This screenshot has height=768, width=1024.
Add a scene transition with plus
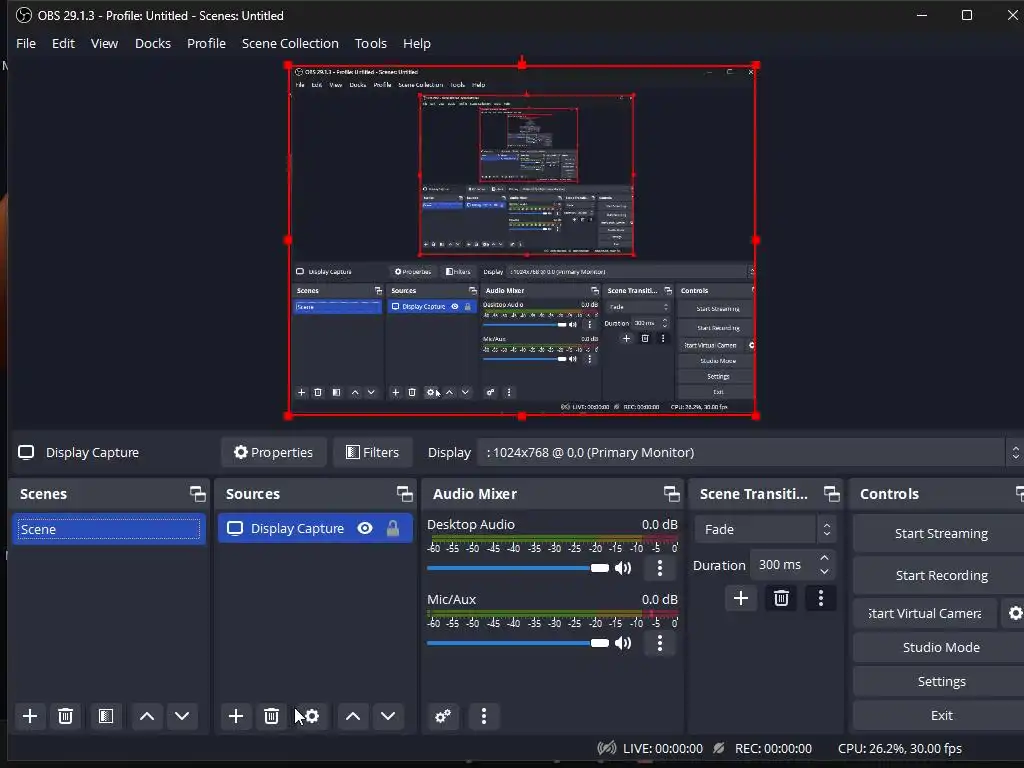(741, 598)
